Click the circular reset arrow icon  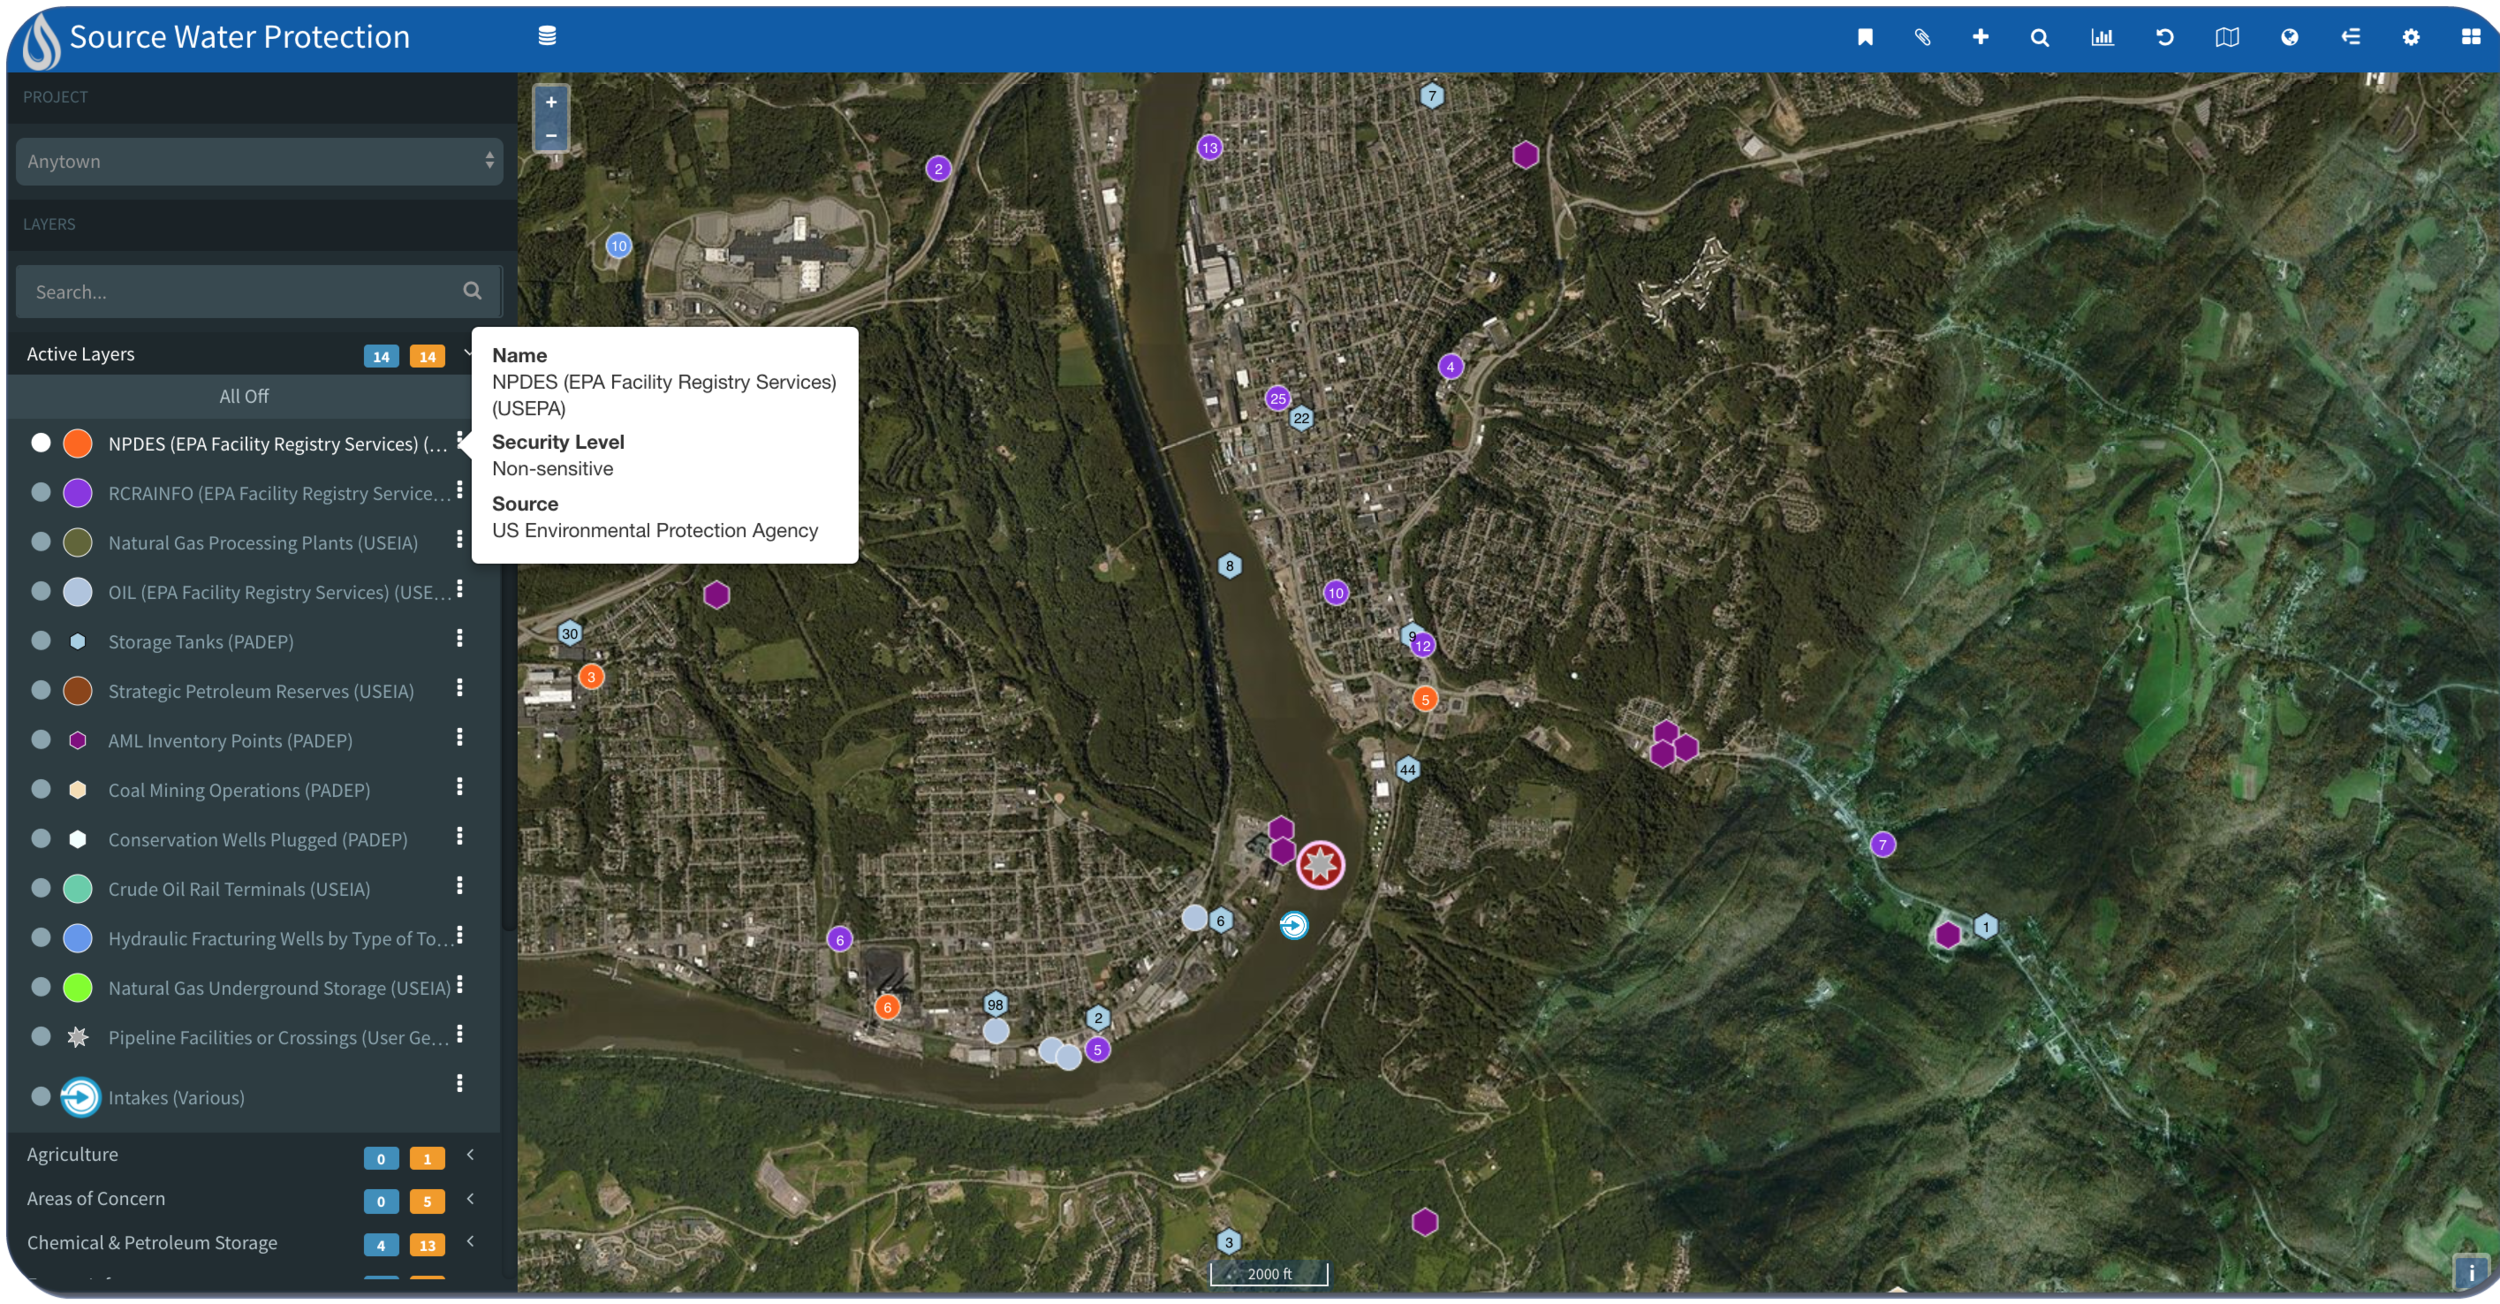(x=2165, y=37)
